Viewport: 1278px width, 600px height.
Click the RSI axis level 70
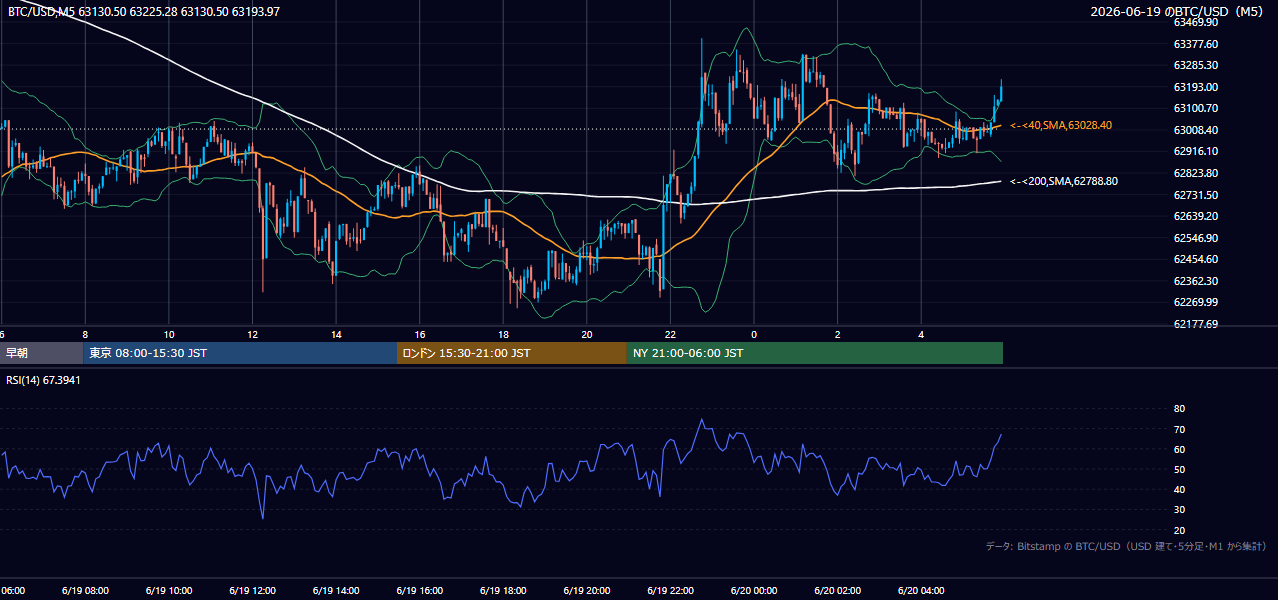click(1179, 429)
